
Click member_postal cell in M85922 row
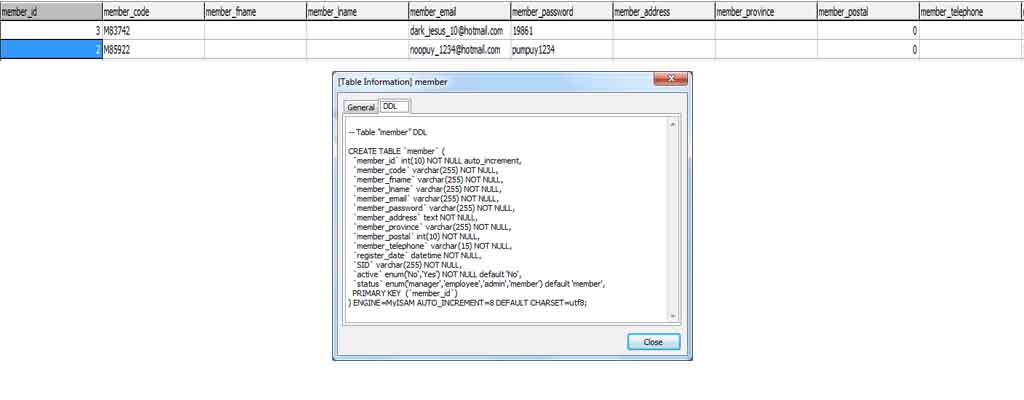[x=868, y=50]
